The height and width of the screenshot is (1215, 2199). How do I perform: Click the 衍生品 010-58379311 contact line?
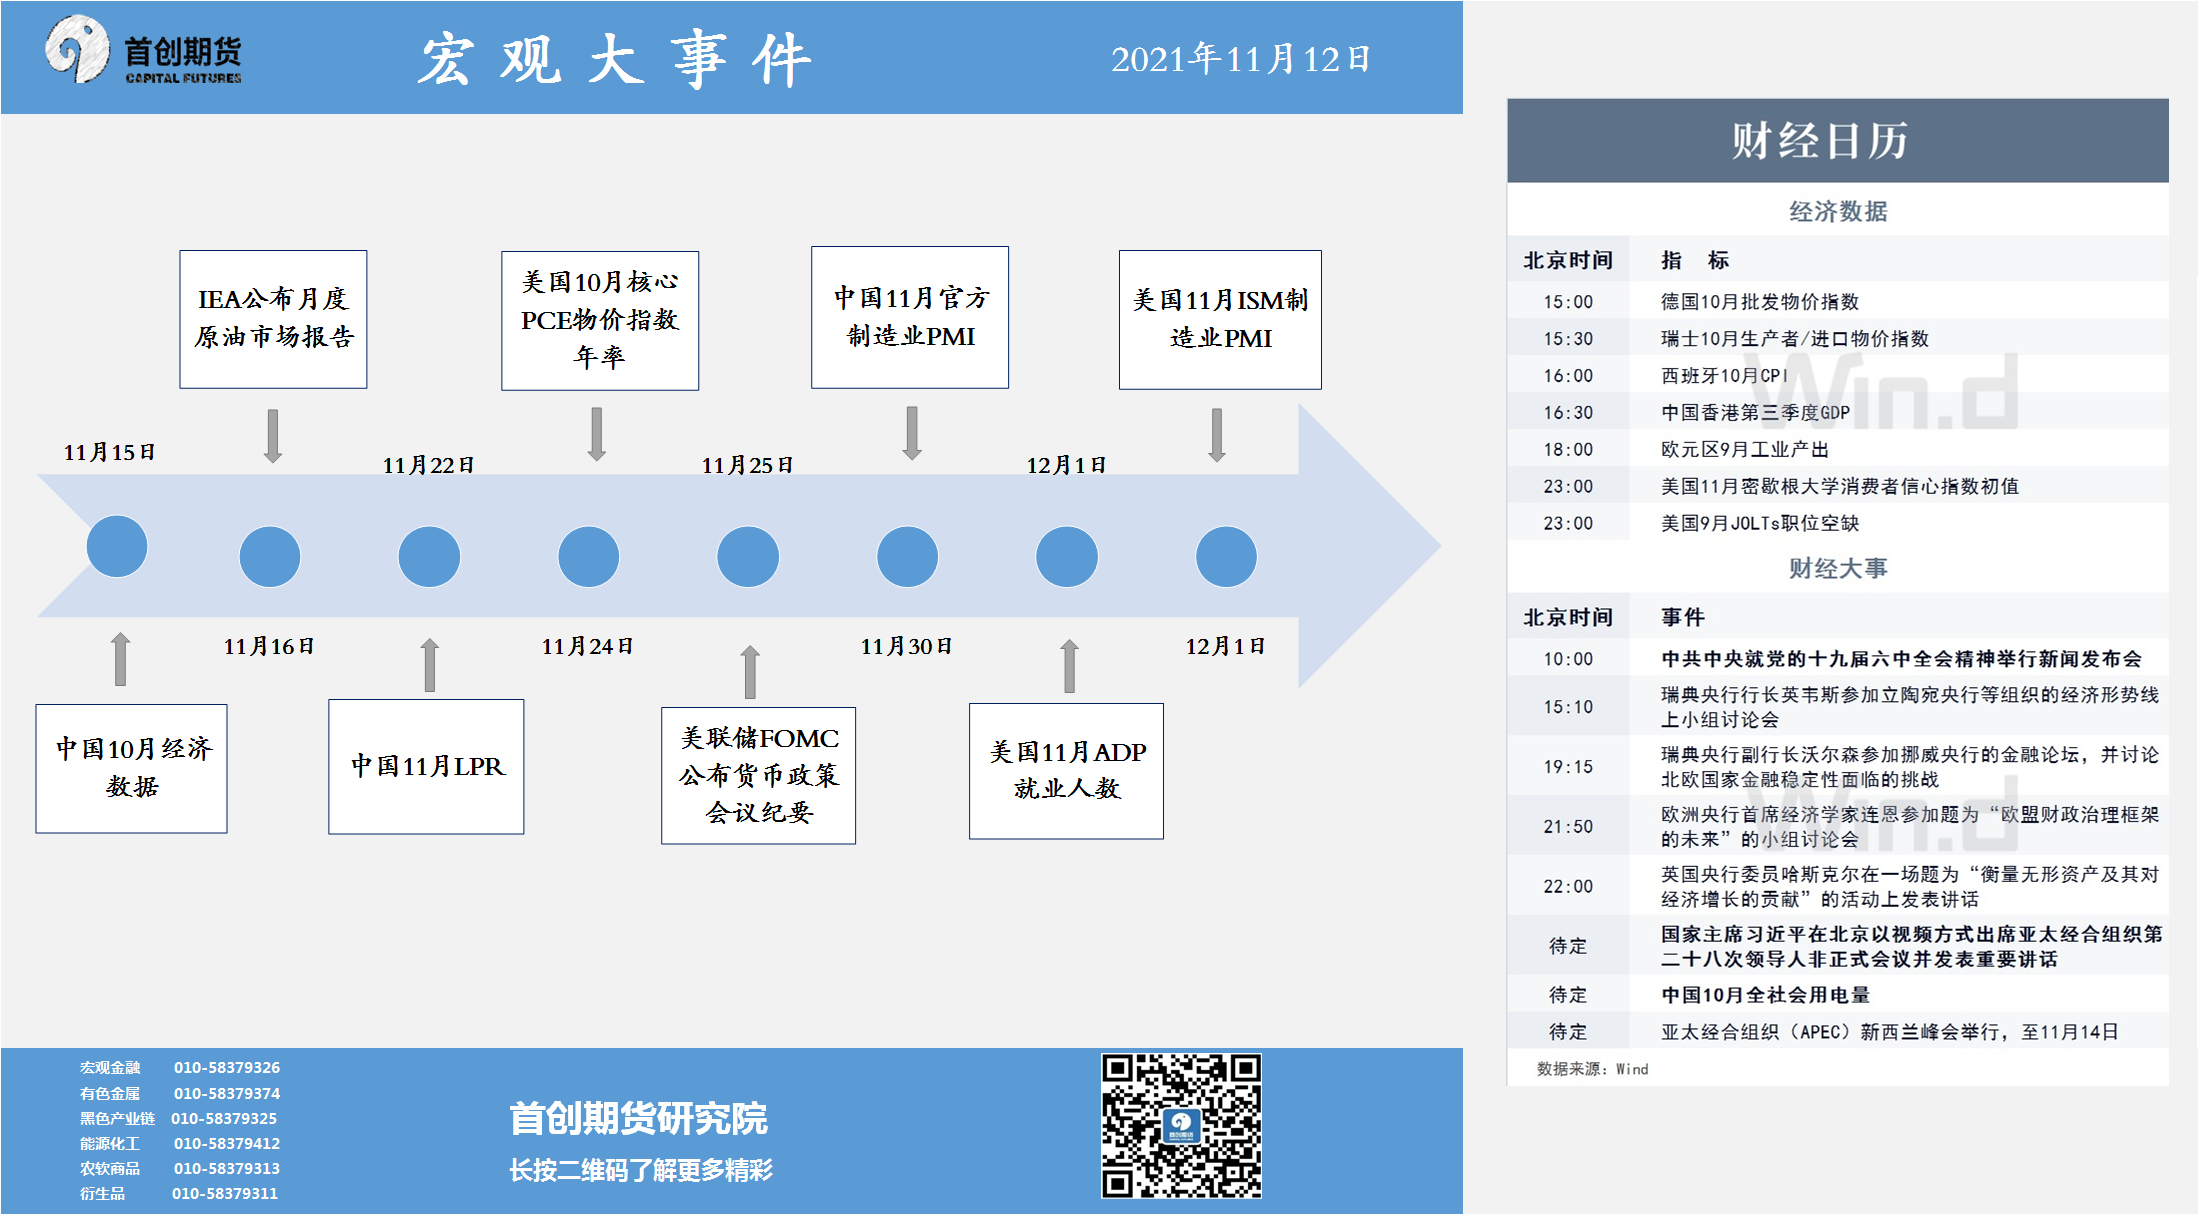click(179, 1193)
